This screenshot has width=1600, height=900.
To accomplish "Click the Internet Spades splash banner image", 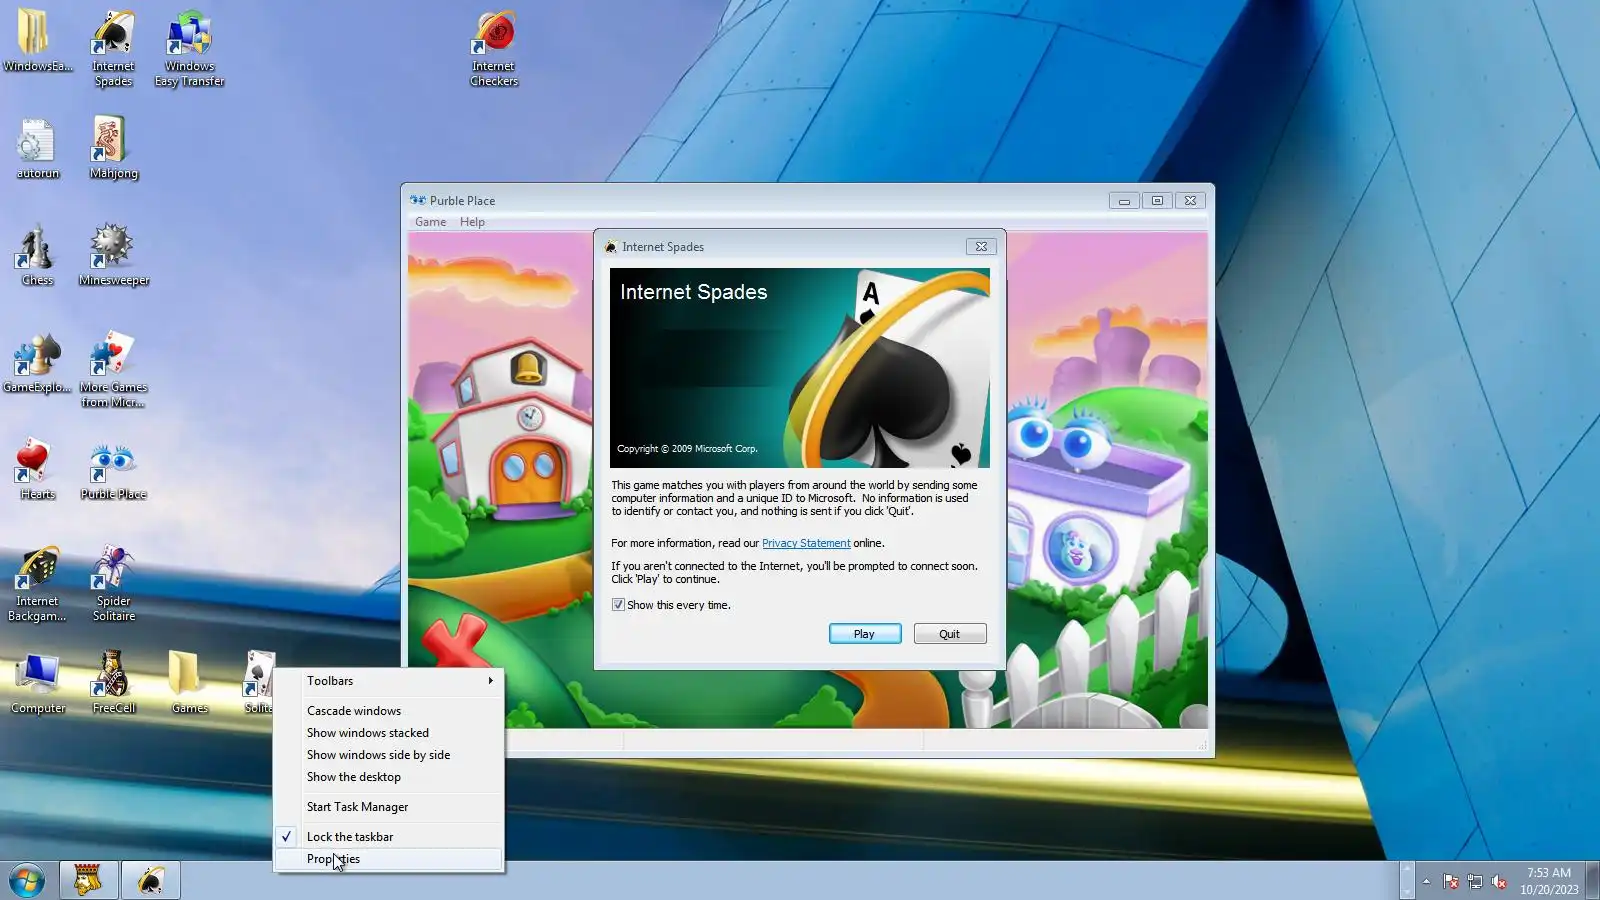I will 800,368.
